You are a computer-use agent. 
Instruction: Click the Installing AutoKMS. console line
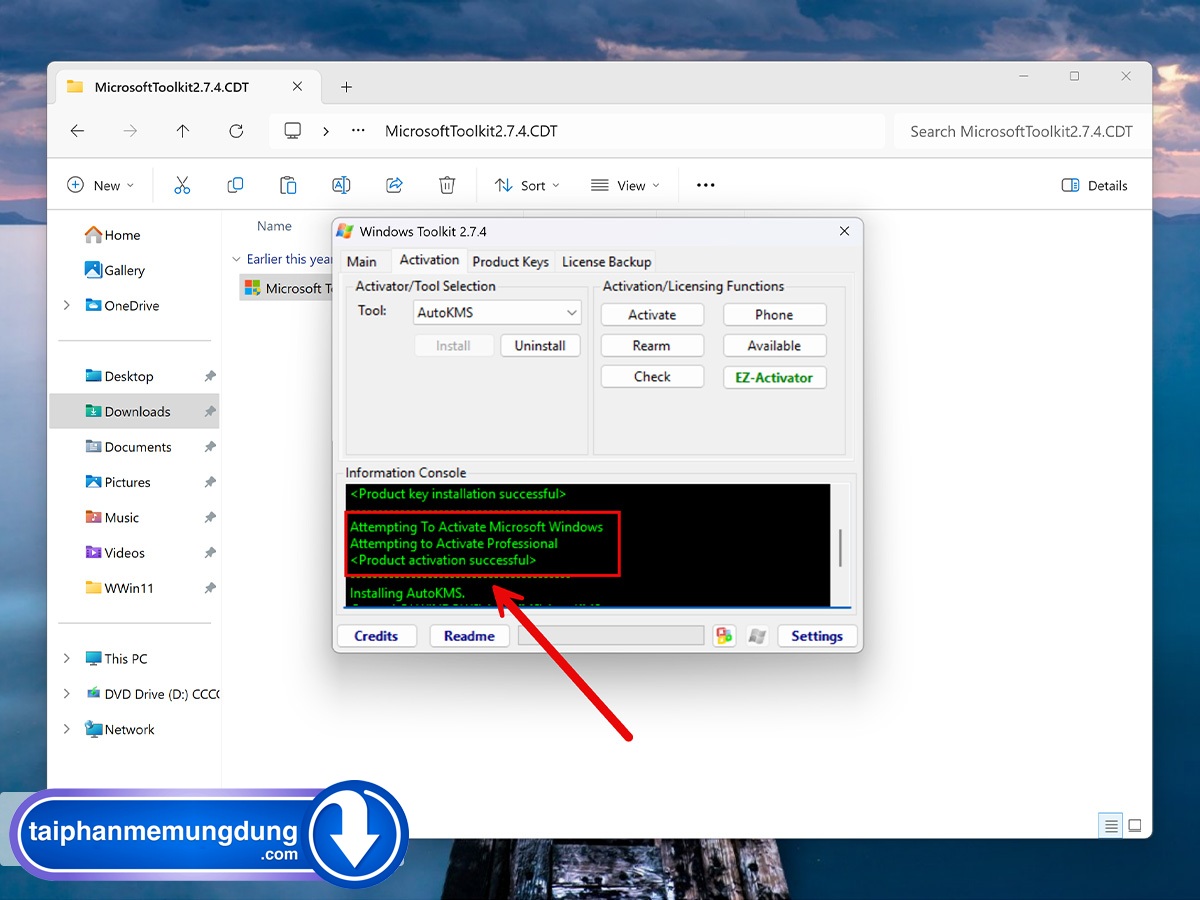coord(407,593)
